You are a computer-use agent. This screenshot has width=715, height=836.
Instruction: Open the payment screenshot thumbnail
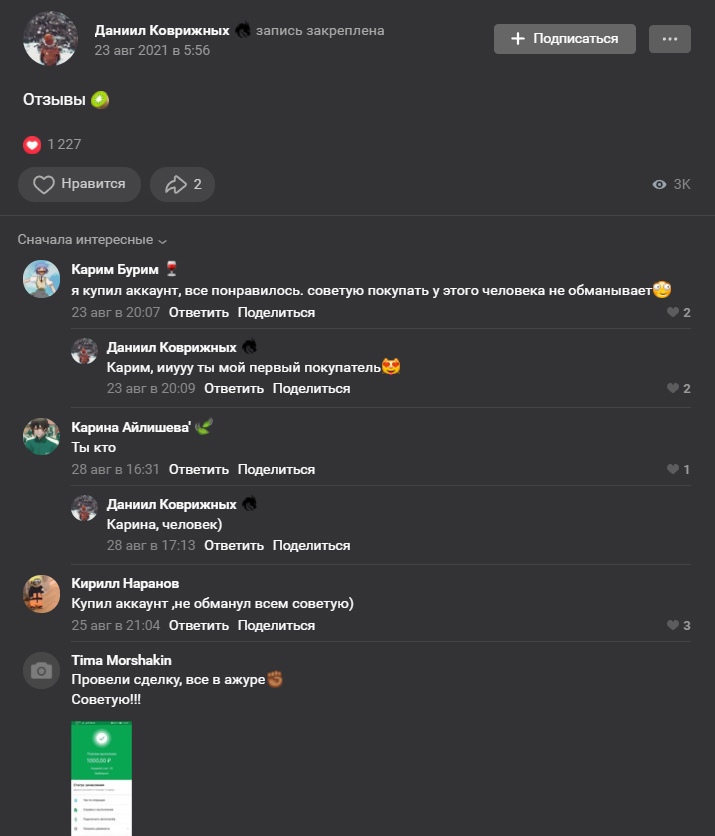click(x=101, y=778)
